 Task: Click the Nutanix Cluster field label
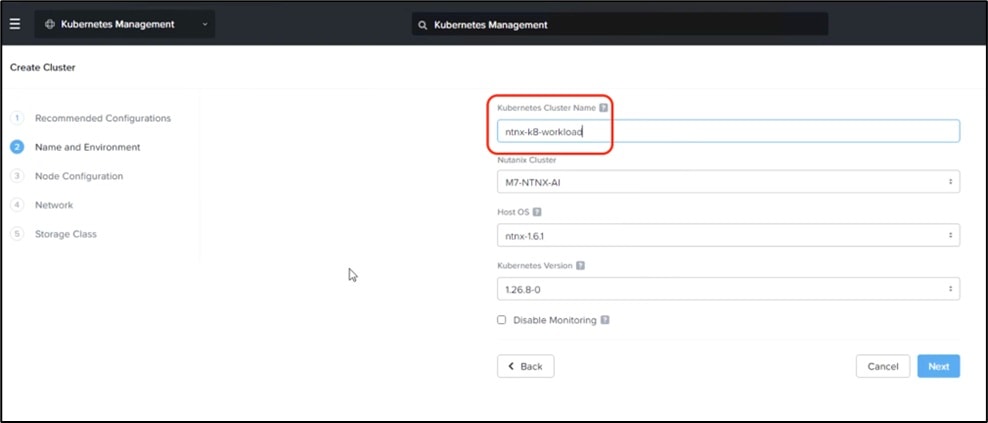527,160
